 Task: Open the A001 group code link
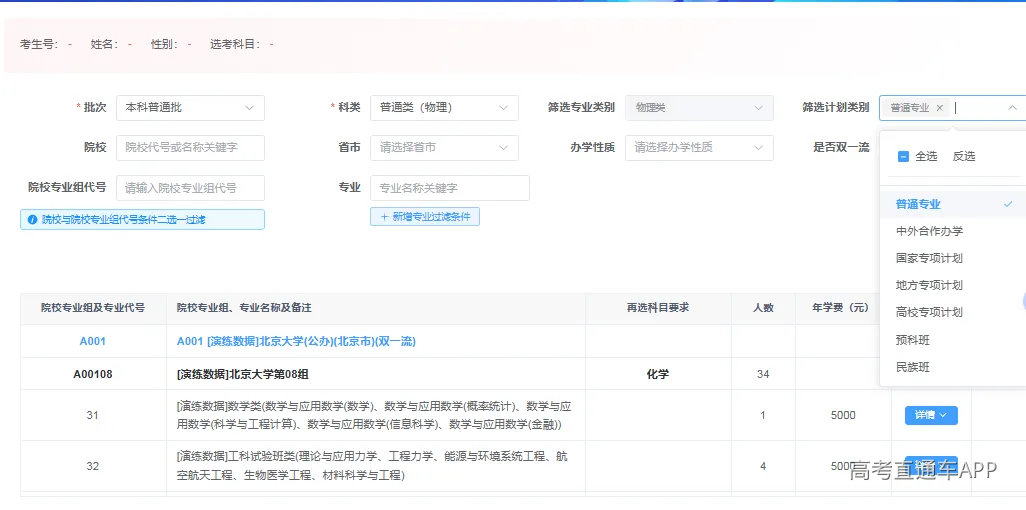coord(92,341)
